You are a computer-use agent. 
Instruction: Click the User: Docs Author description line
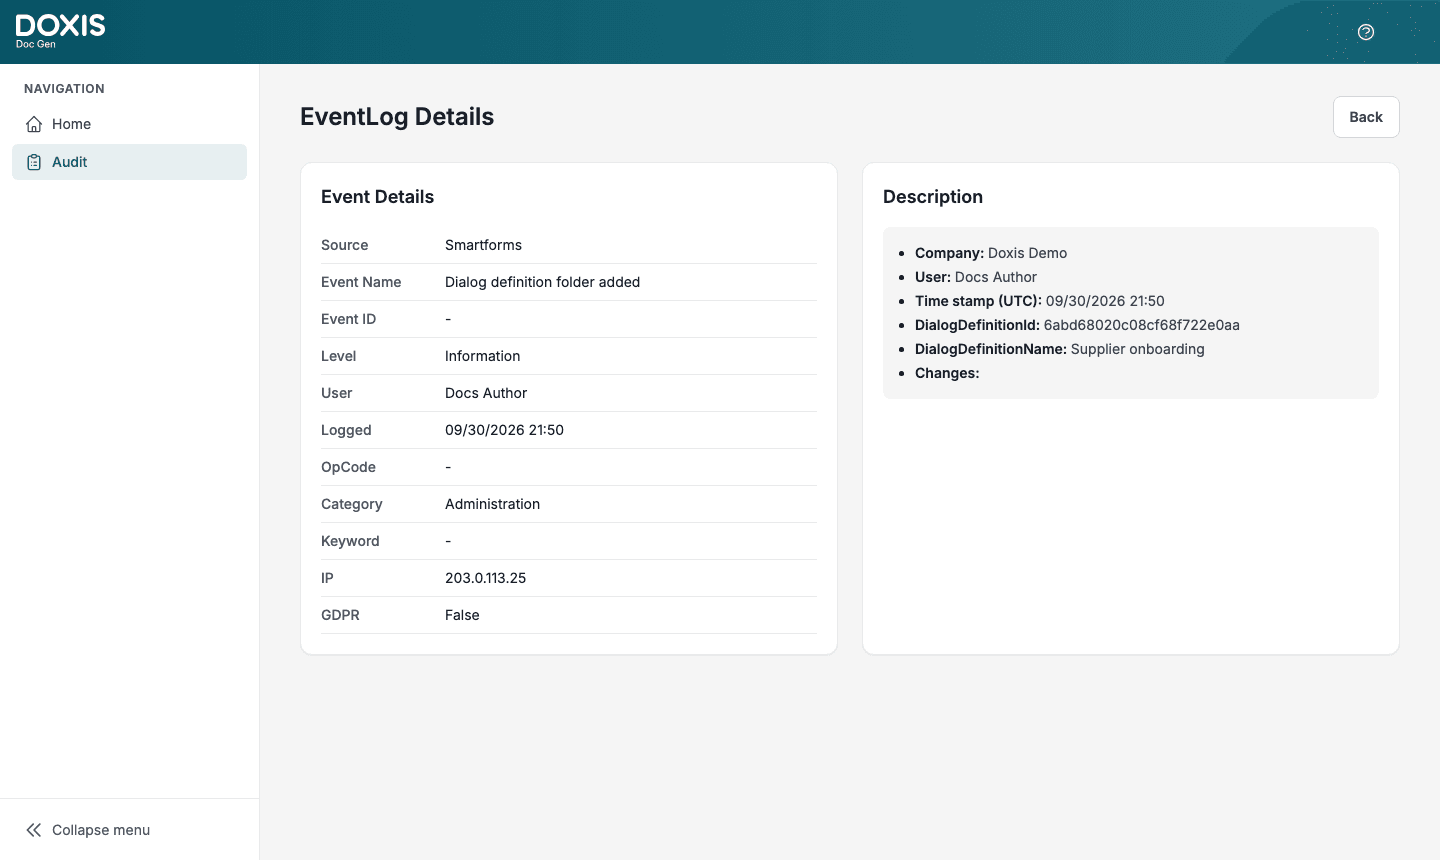pyautogui.click(x=976, y=277)
